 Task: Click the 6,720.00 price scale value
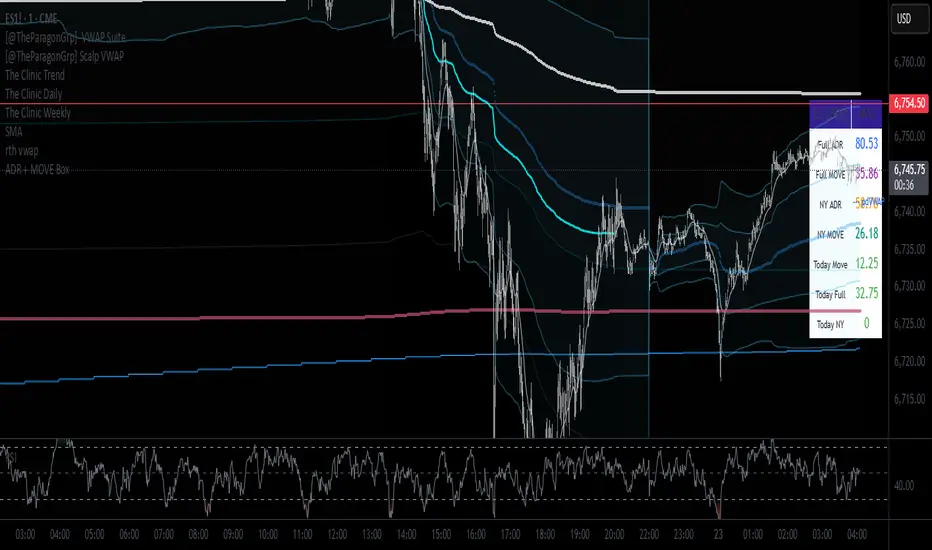(x=909, y=361)
